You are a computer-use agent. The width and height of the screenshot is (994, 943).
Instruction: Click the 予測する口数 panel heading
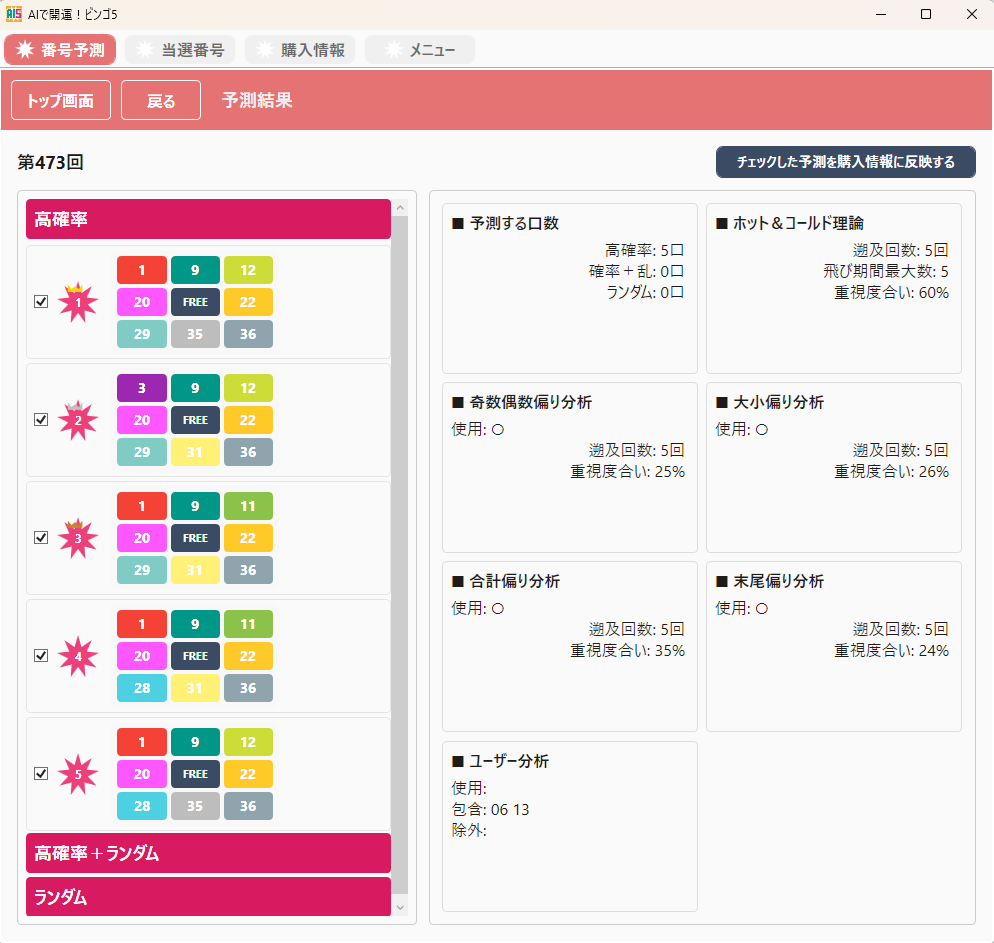(505, 223)
